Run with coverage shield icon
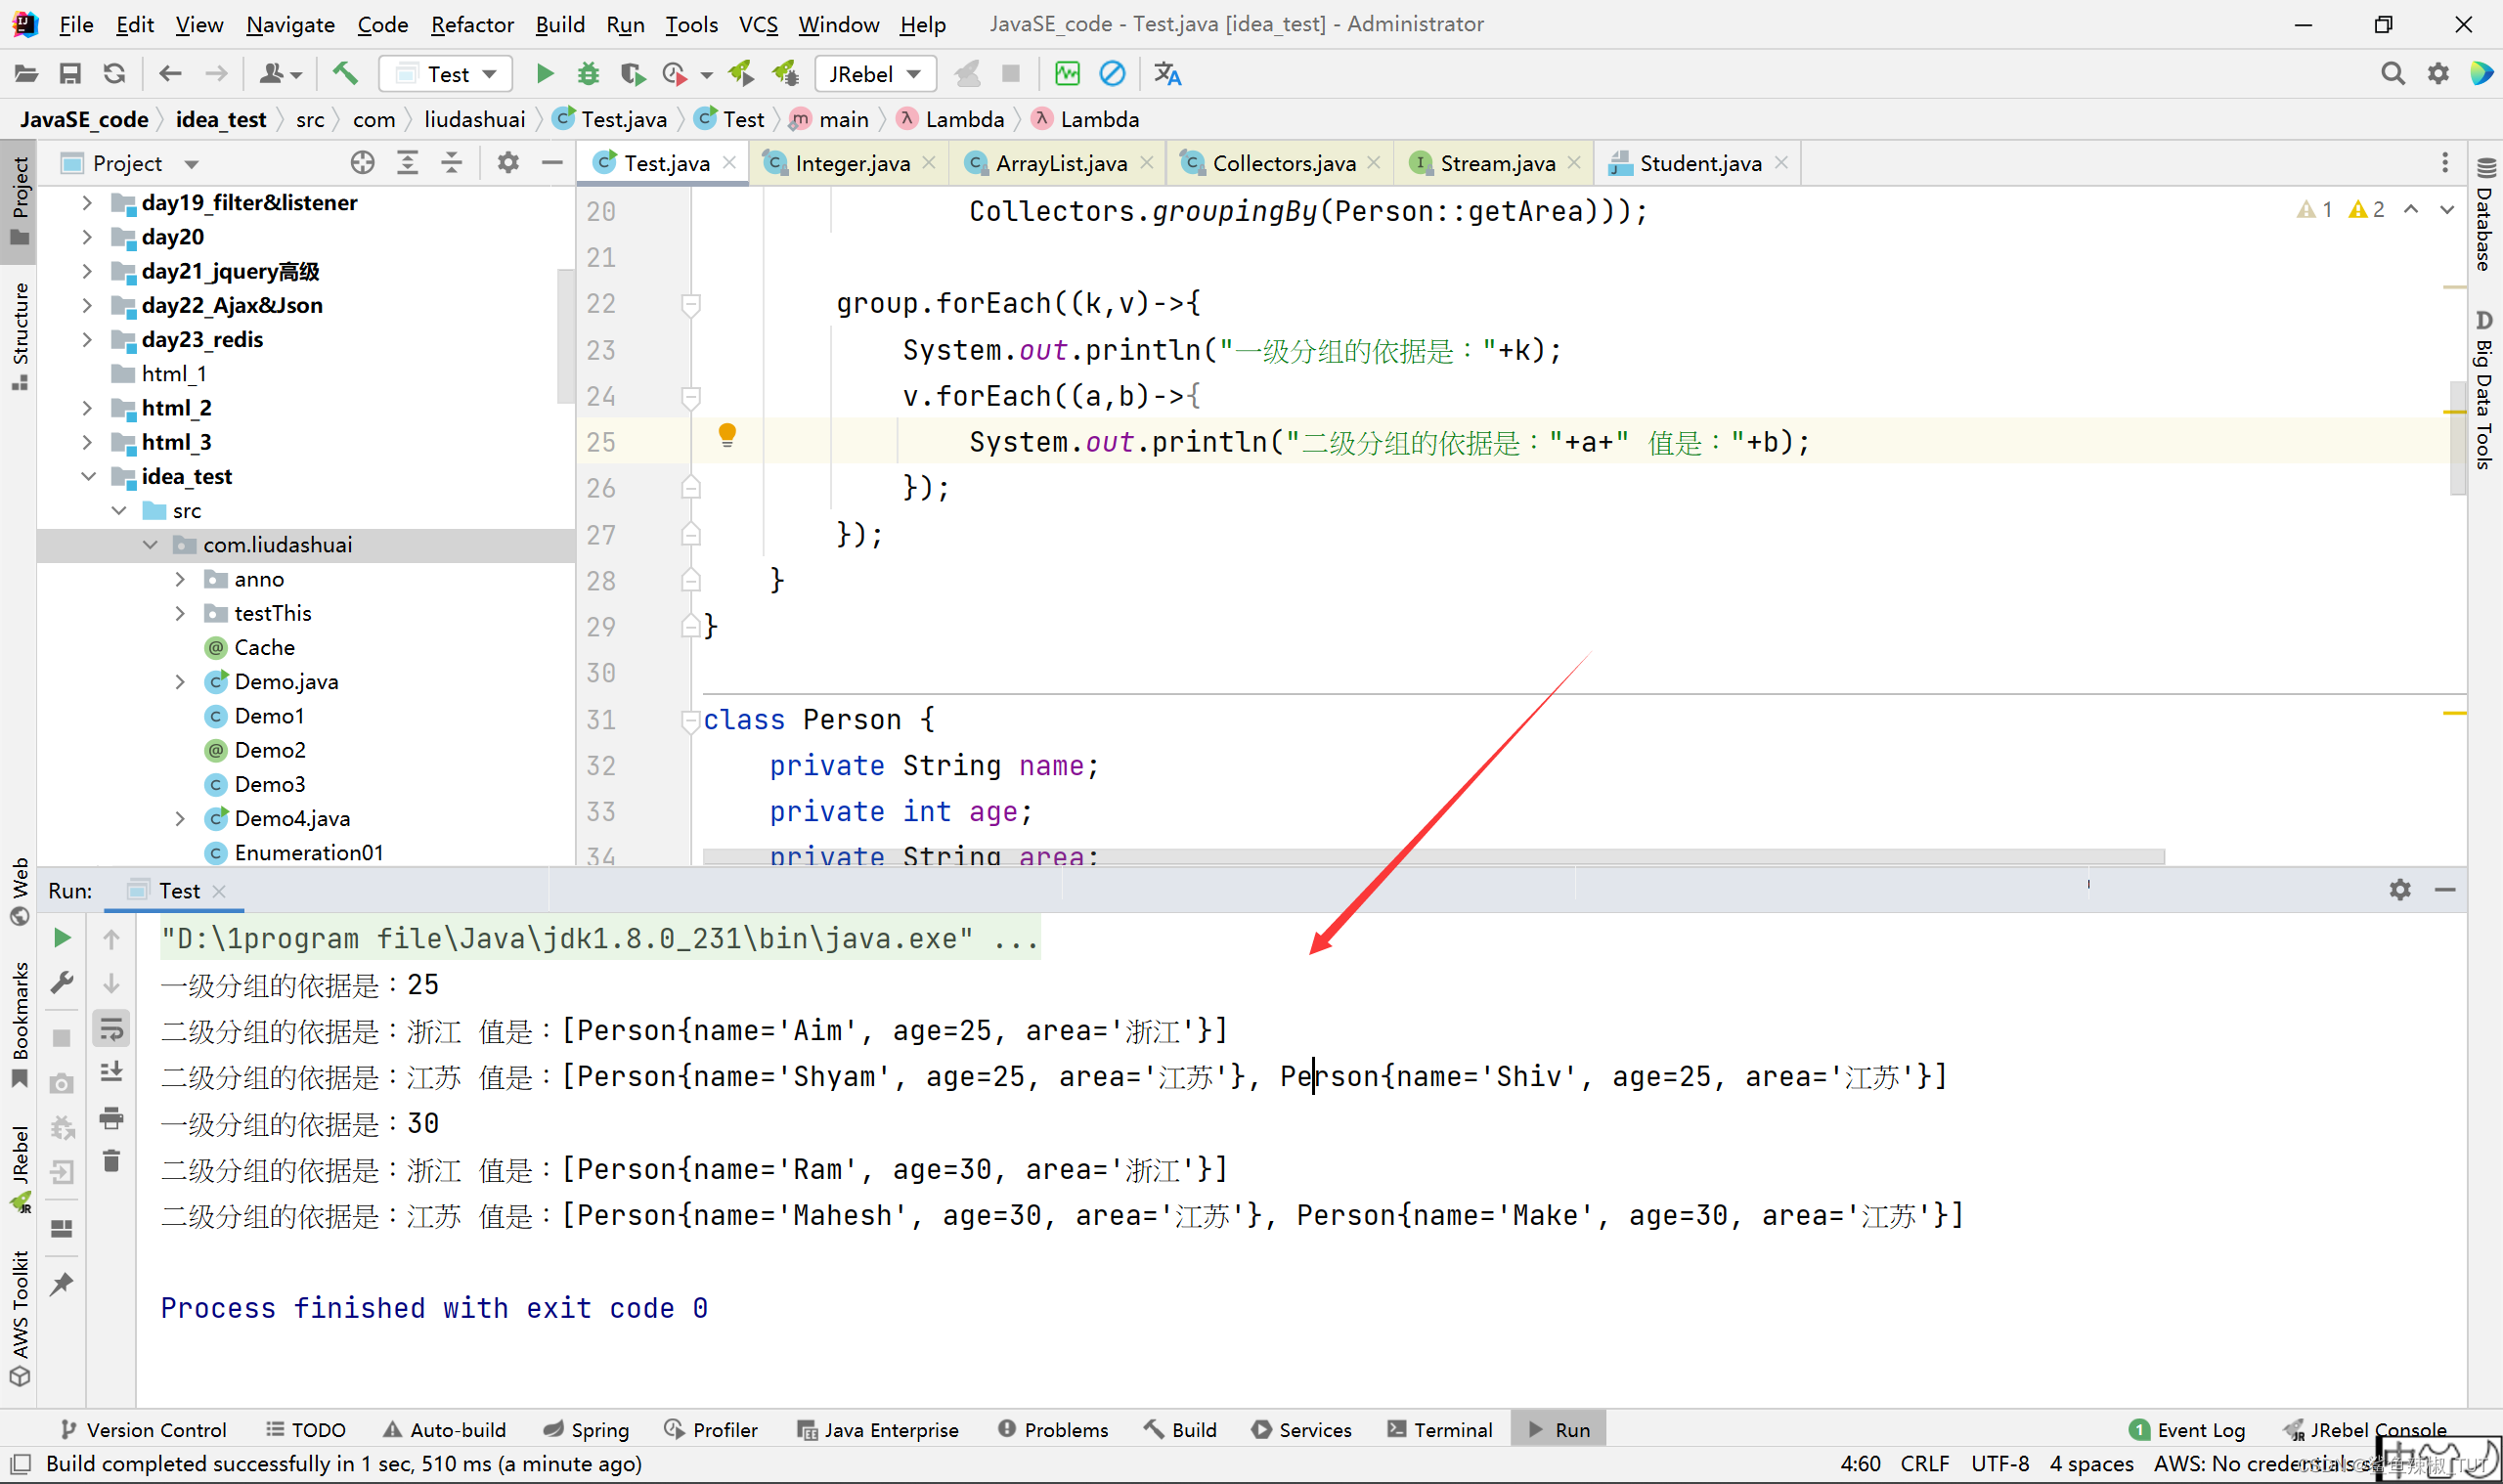 click(x=632, y=74)
